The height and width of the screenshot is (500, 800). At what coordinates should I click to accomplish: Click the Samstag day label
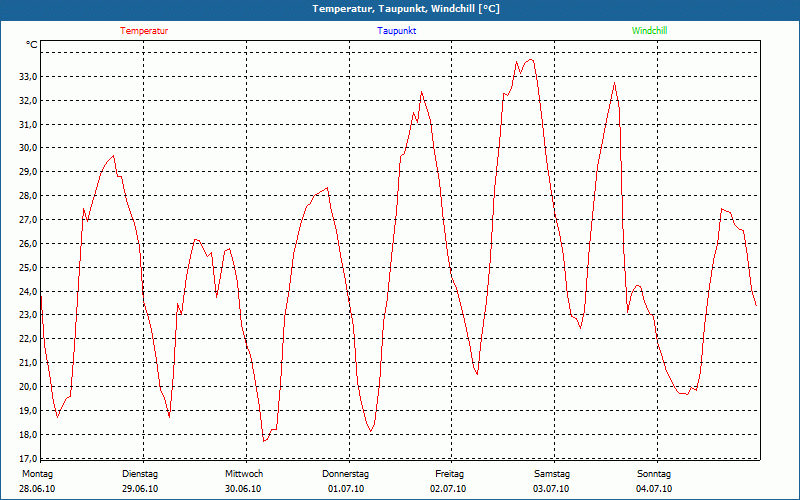pos(552,474)
